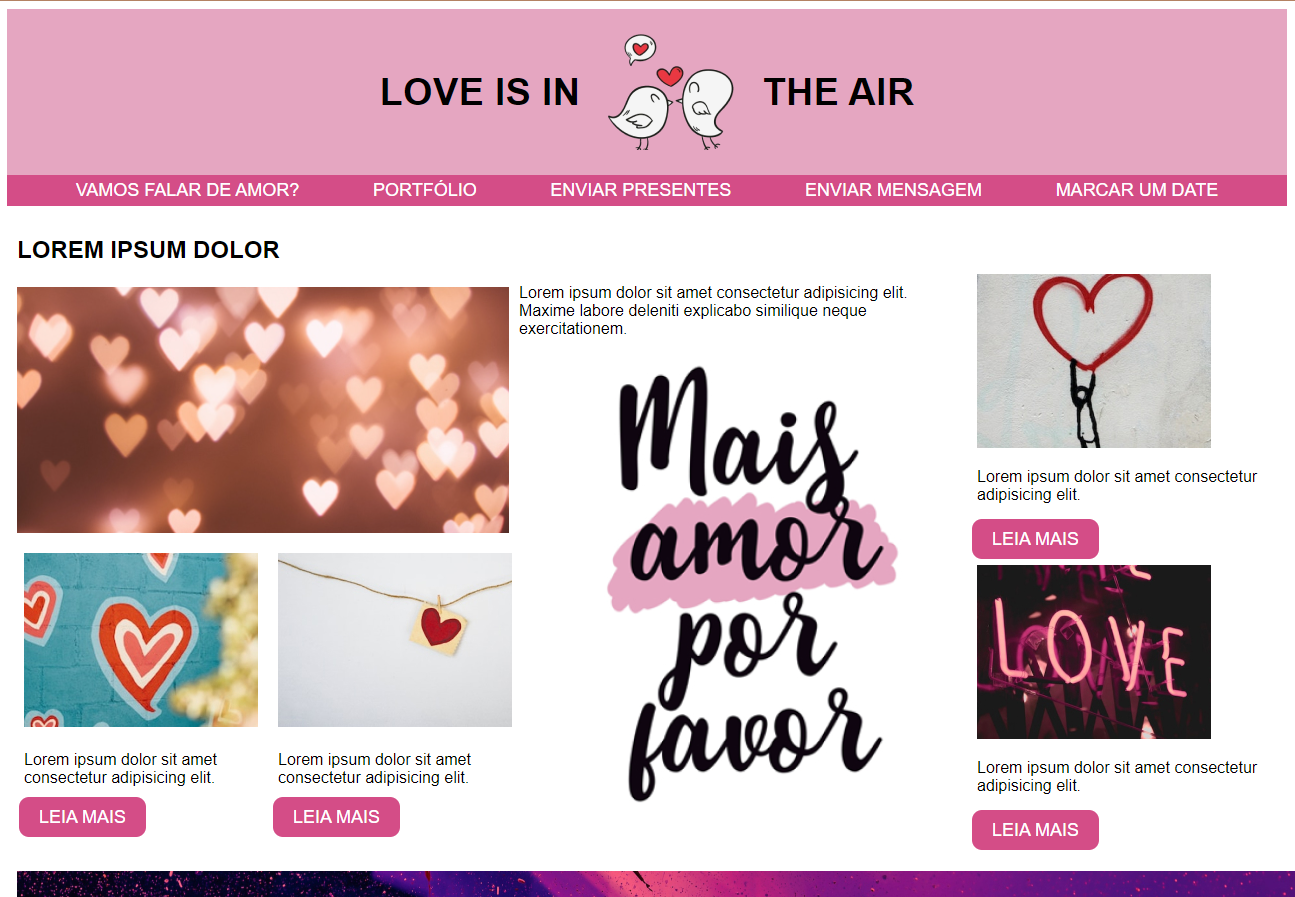1295x897 pixels.
Task: Open the painted heart on blue wall image
Action: (141, 640)
